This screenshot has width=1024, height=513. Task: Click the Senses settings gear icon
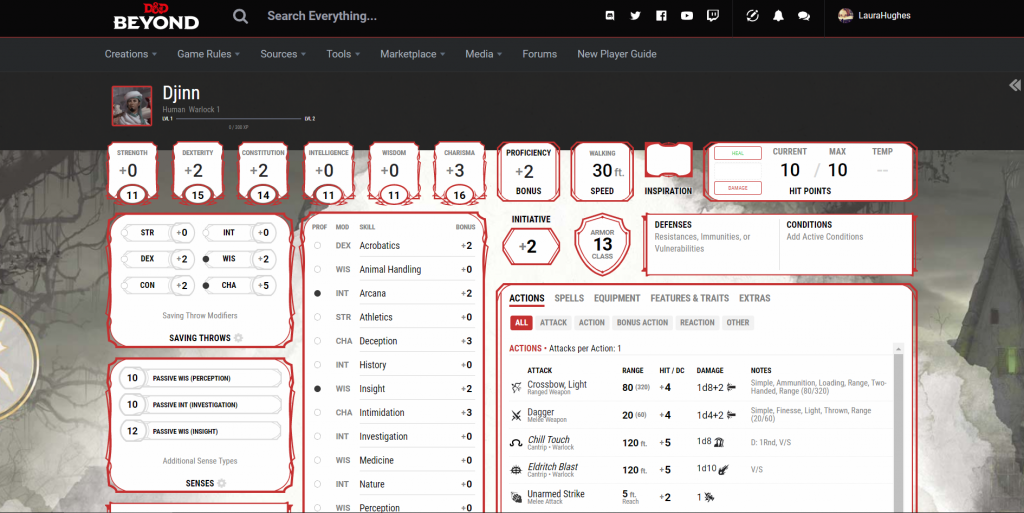(222, 483)
